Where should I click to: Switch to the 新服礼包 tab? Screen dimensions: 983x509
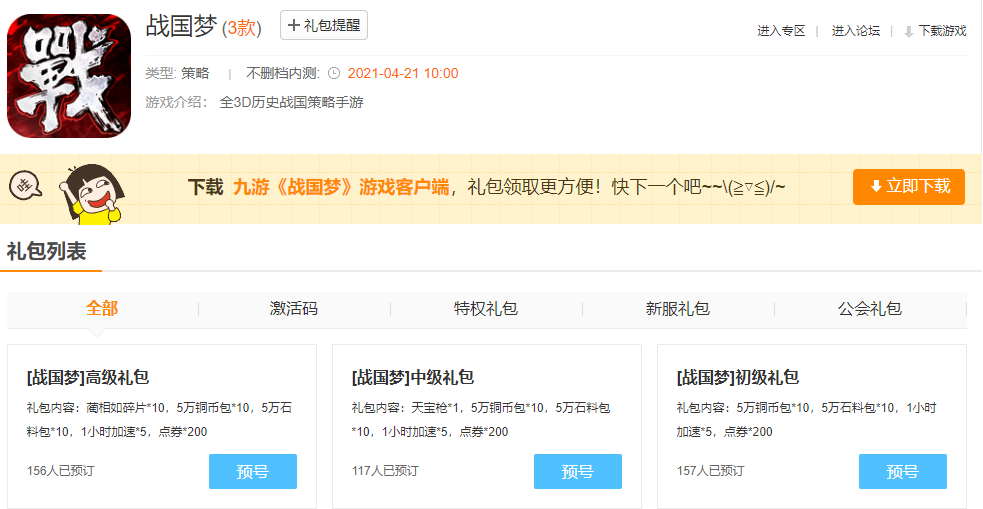coord(678,308)
